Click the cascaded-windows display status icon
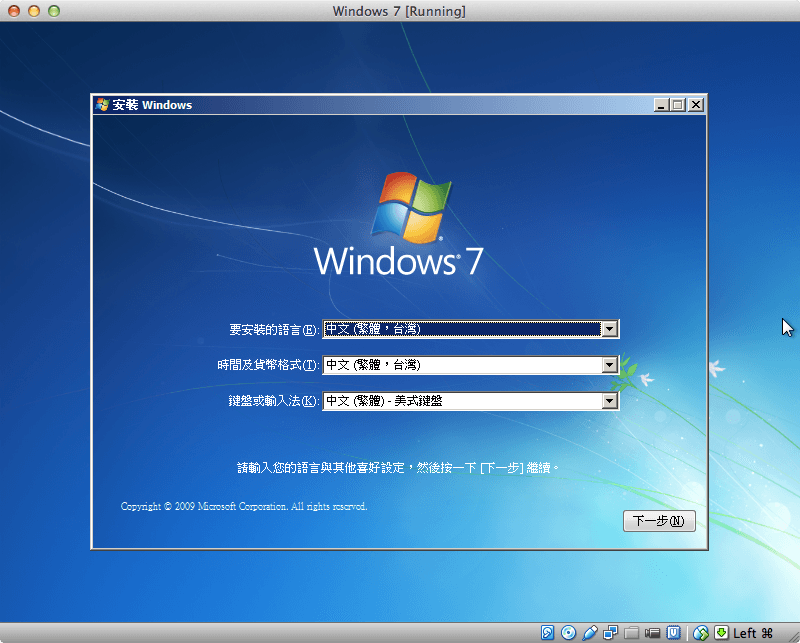This screenshot has height=643, width=800. click(x=610, y=632)
